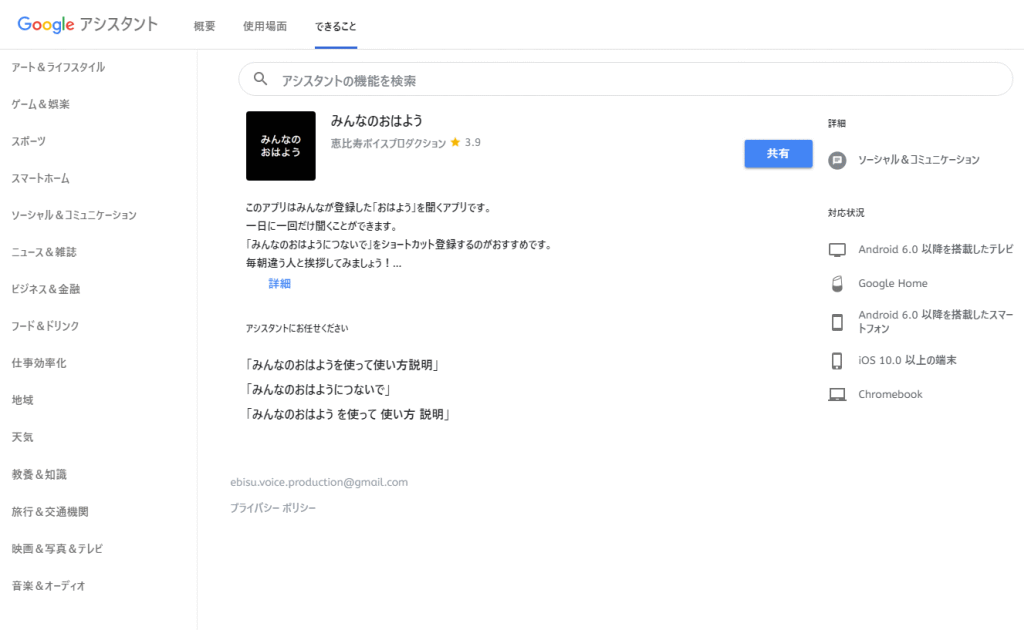This screenshot has width=1024, height=630.
Task: Click the アシスタントにお任せください heading
Action: tap(297, 328)
